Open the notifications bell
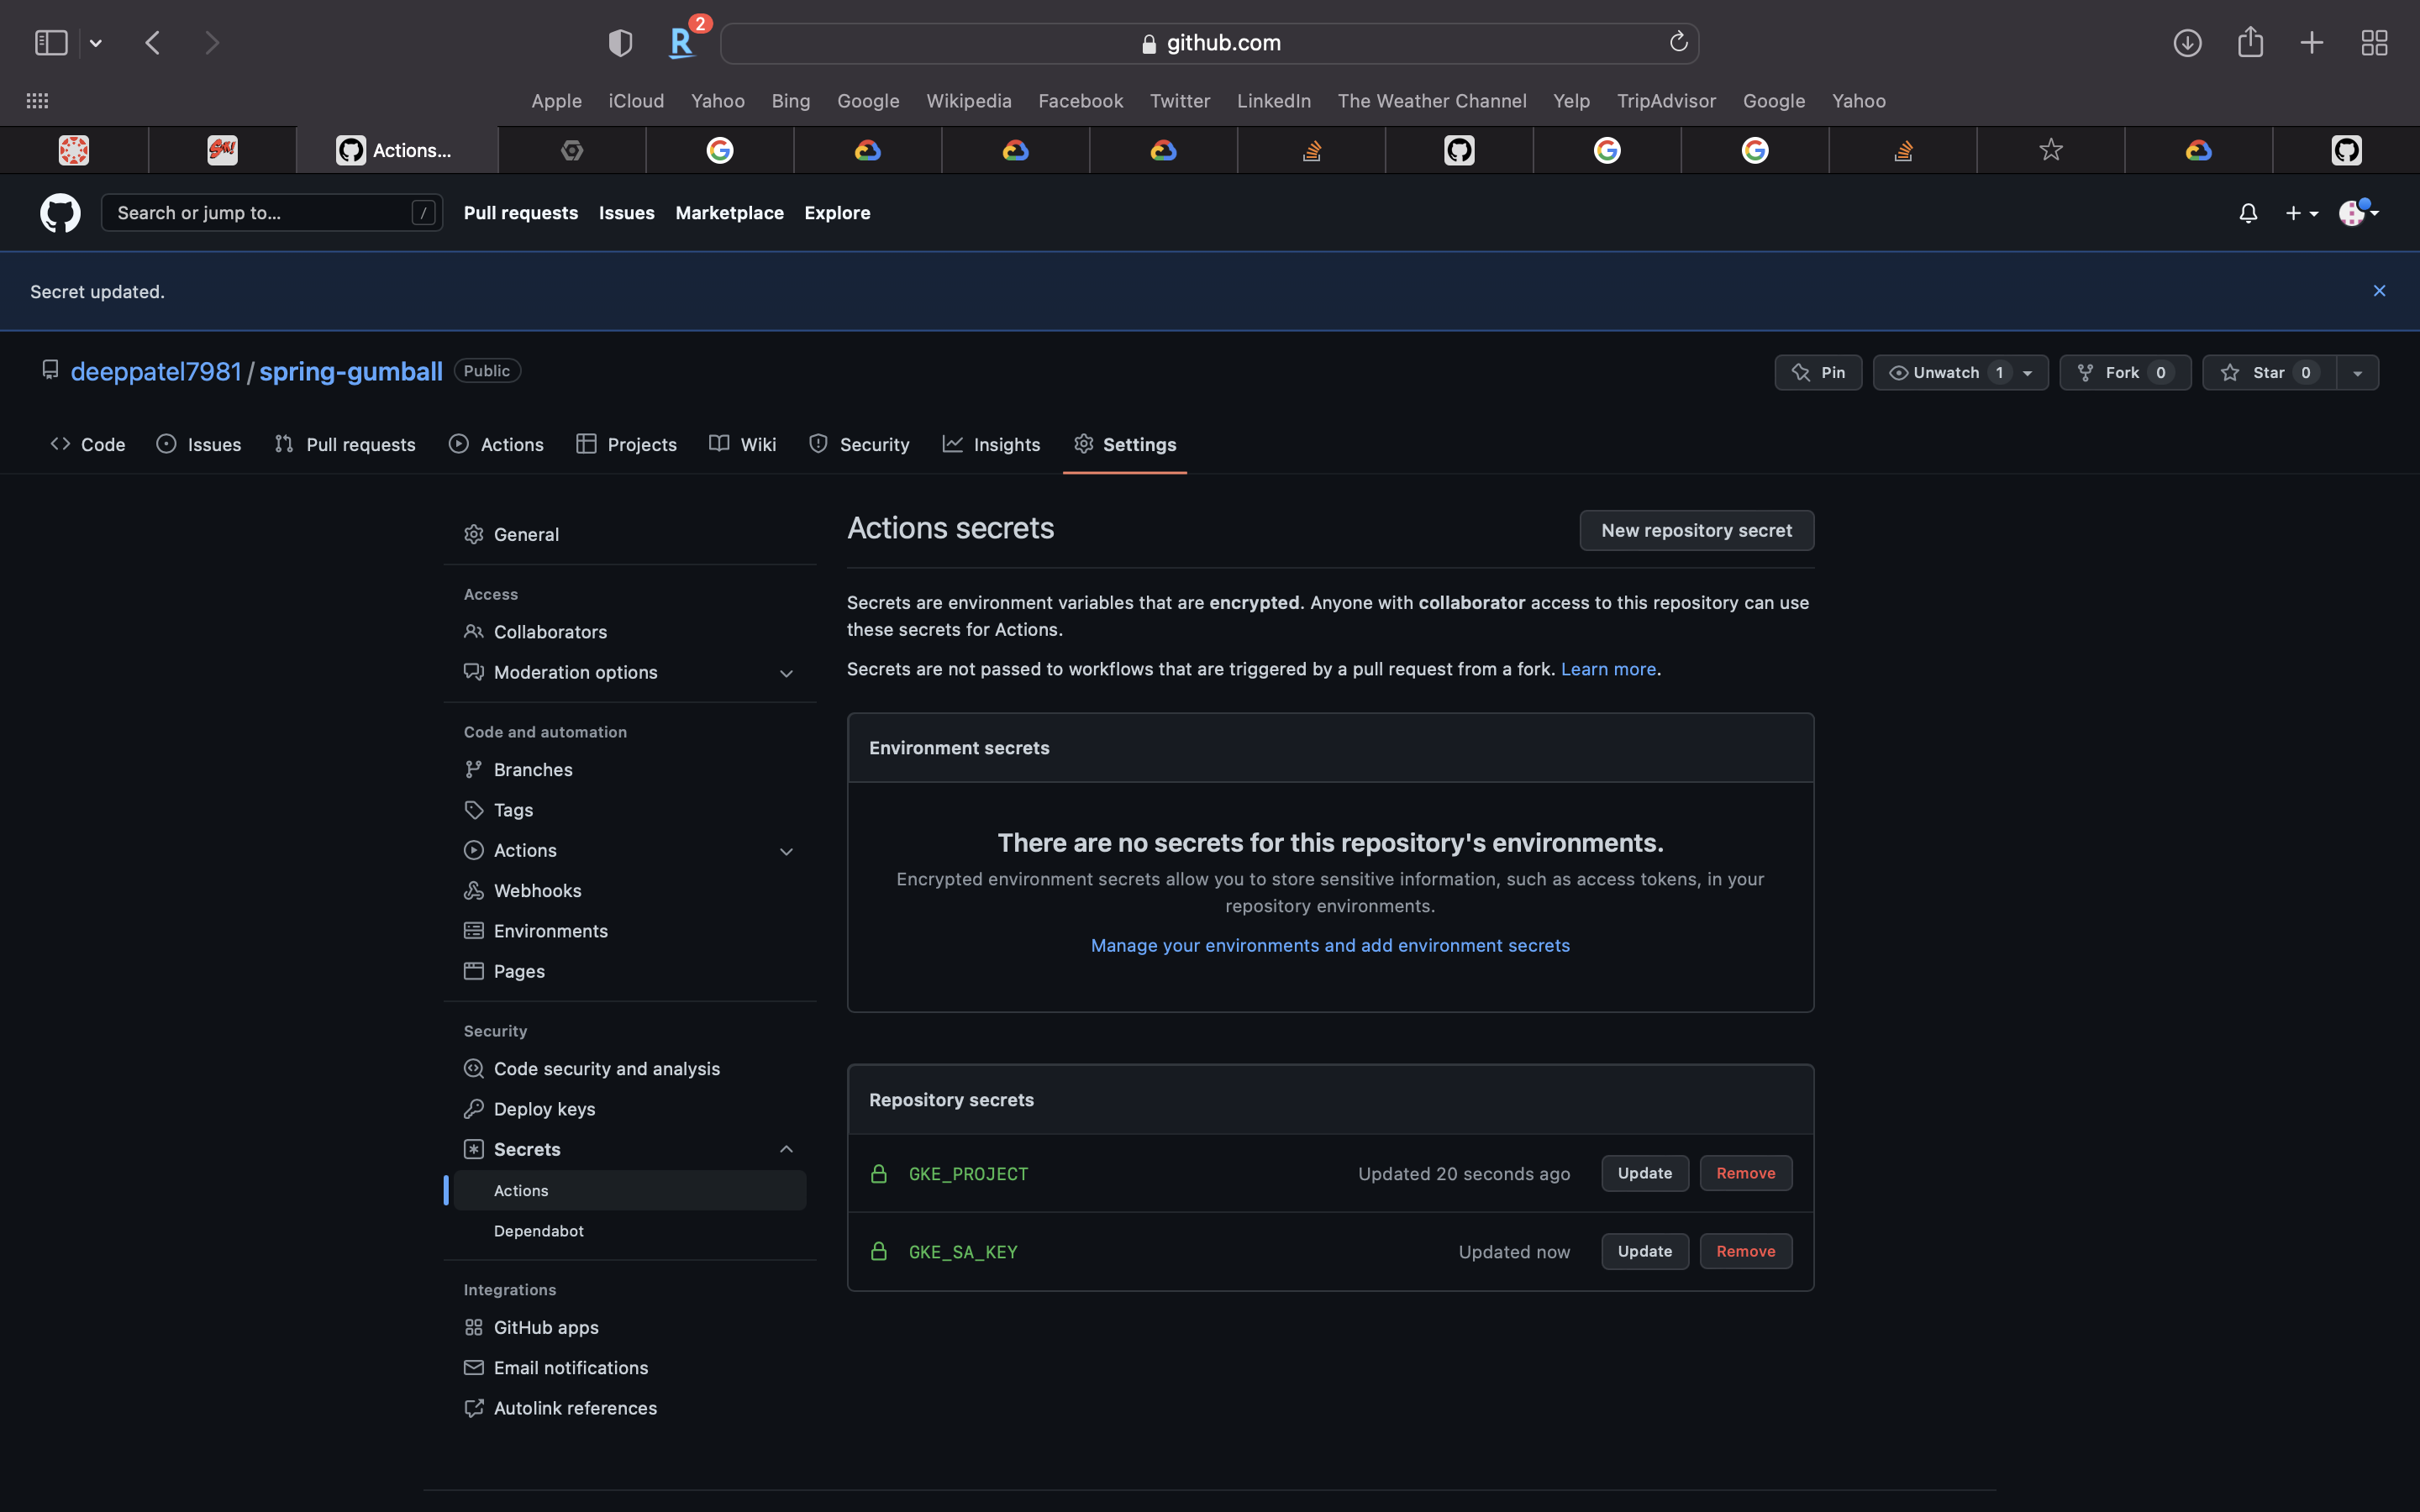This screenshot has width=2420, height=1512. 2247,213
